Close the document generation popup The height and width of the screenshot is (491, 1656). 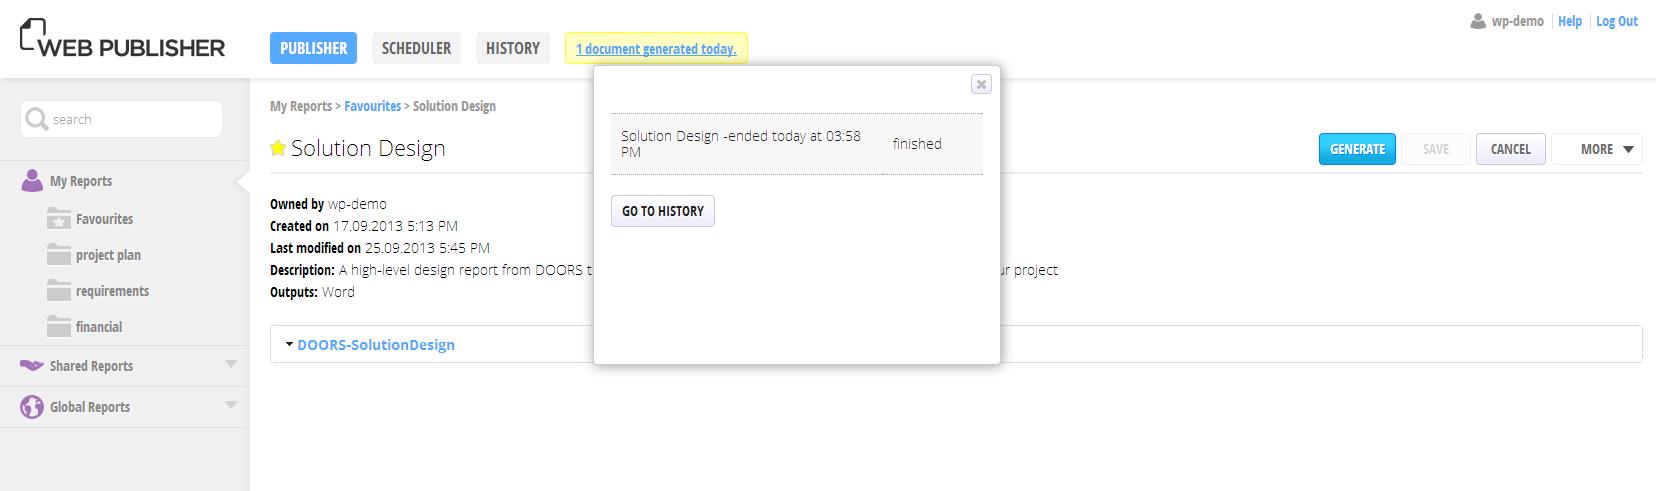pyautogui.click(x=981, y=85)
